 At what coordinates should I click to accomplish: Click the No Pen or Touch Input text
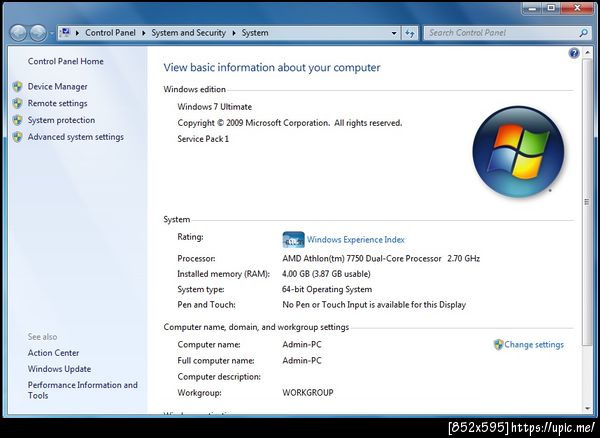[374, 305]
